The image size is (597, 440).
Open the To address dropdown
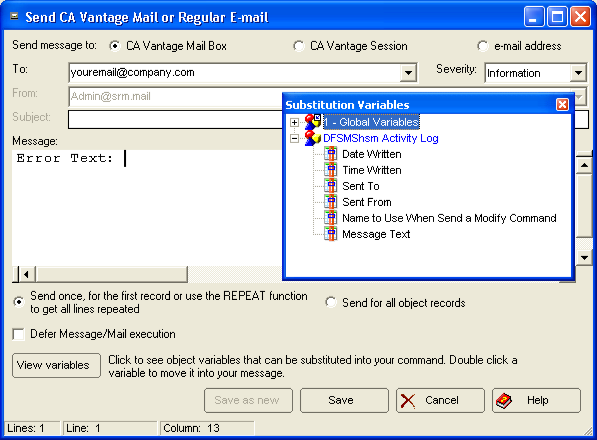pos(408,73)
